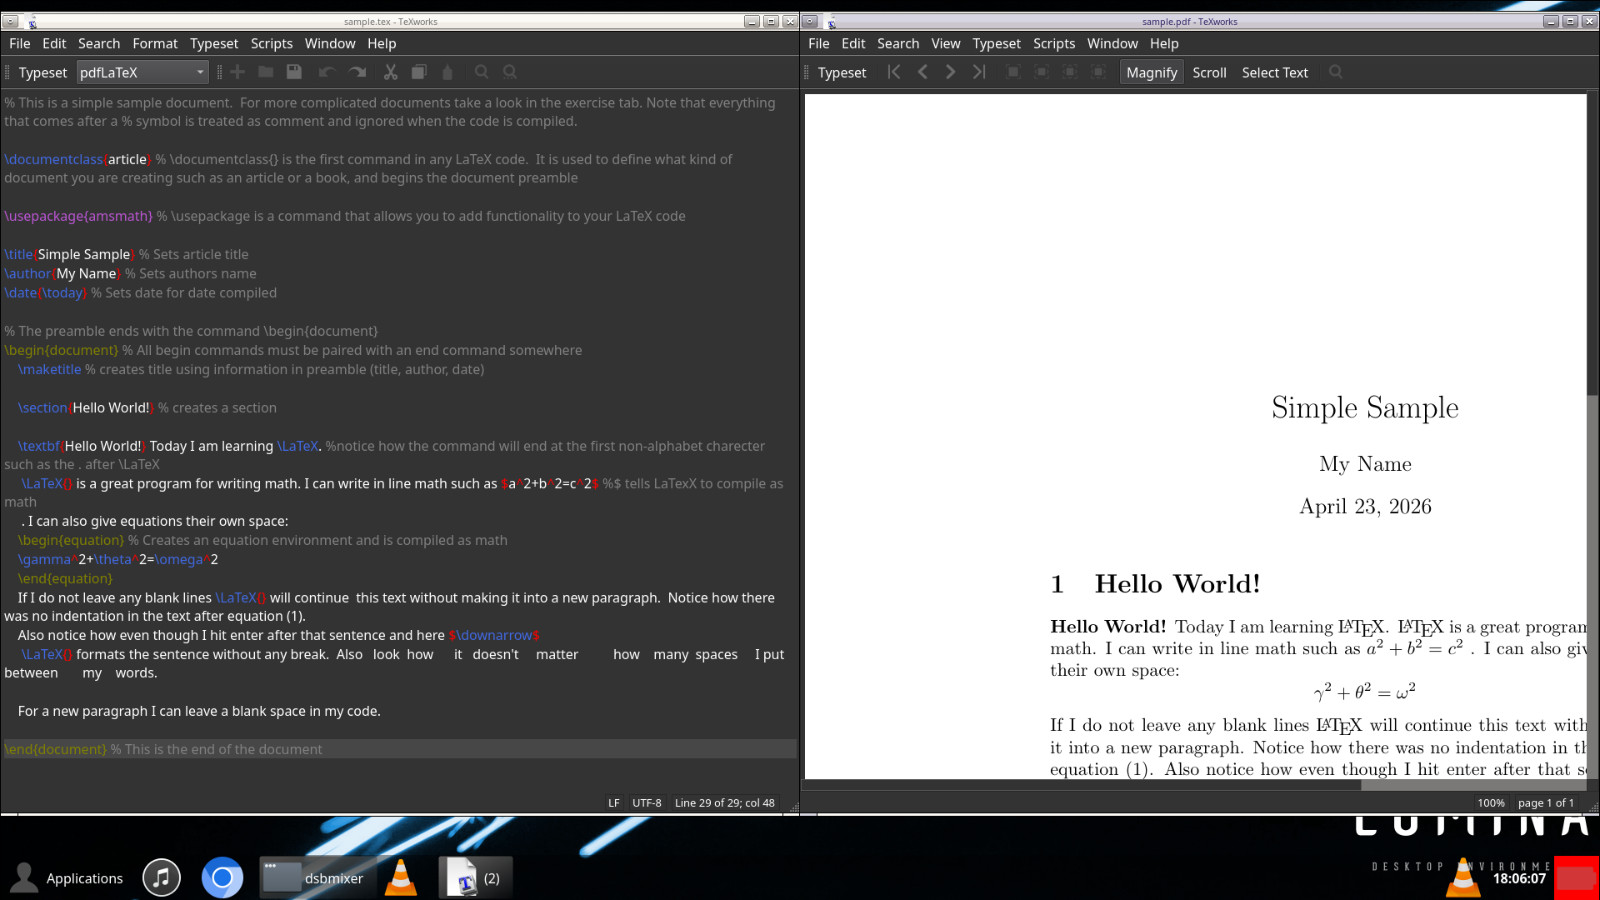Click the Find icon in editor toolbar

tap(482, 72)
